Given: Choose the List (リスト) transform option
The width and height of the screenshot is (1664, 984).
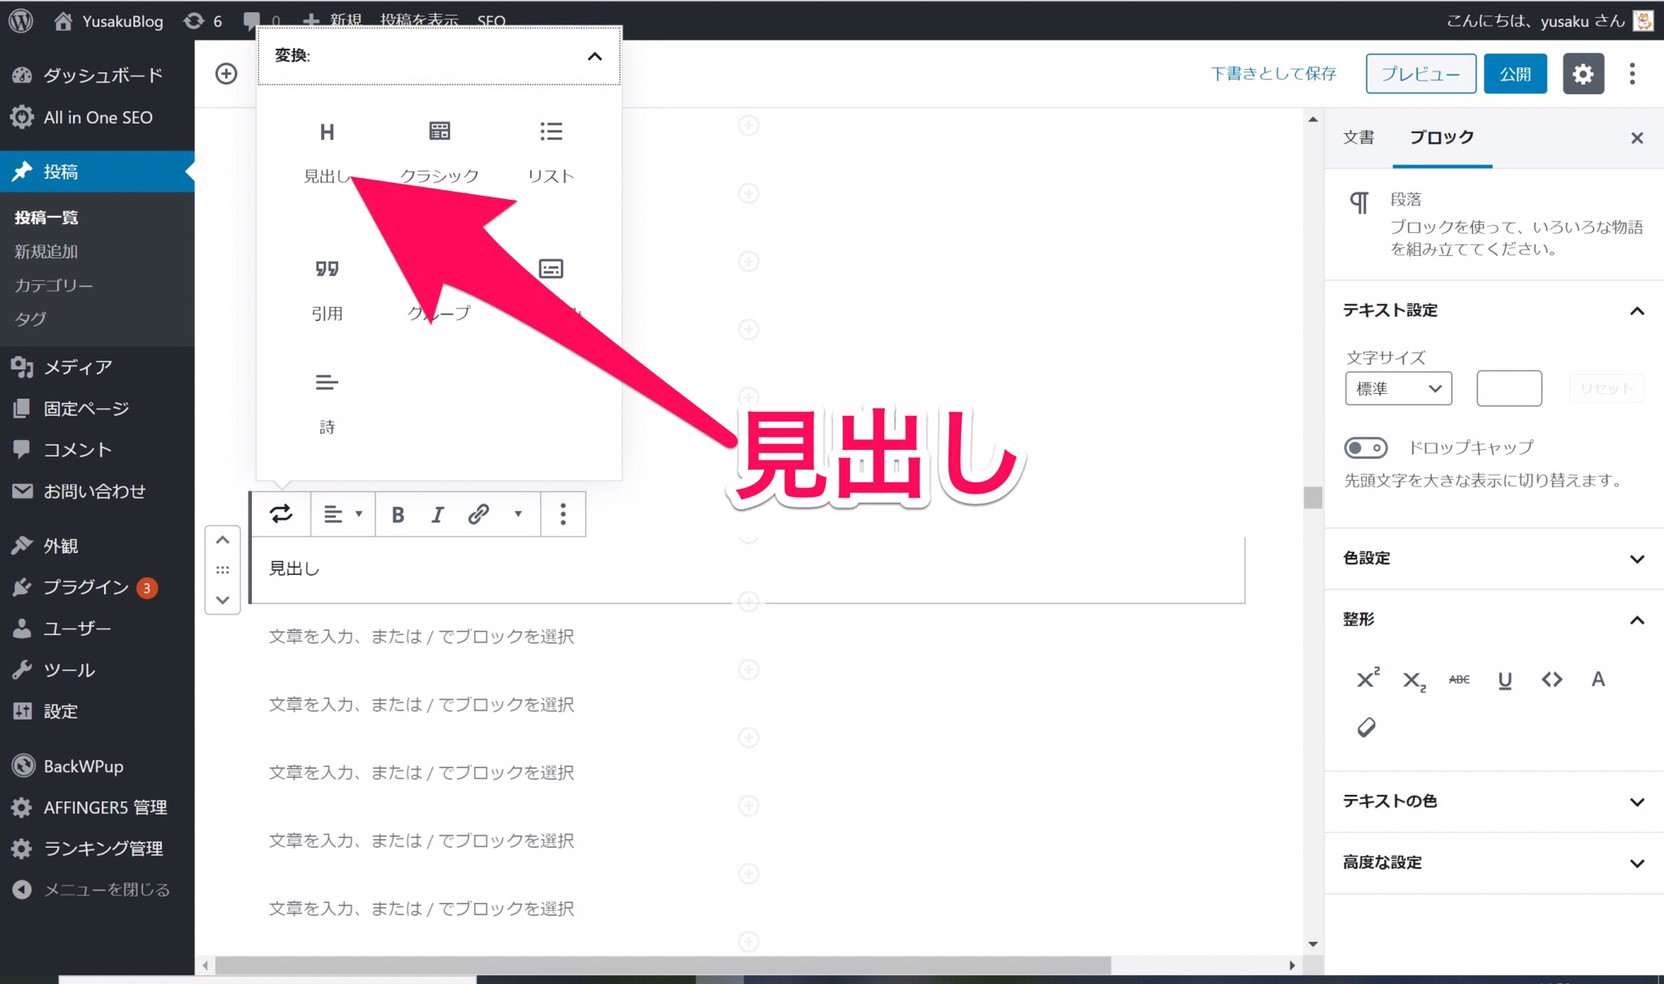Looking at the screenshot, I should click(550, 150).
